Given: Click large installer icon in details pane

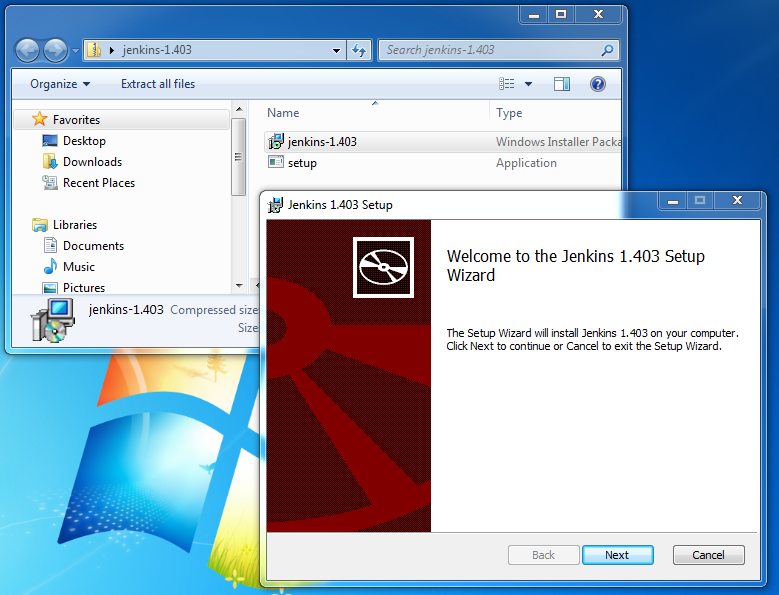Looking at the screenshot, I should click(53, 321).
